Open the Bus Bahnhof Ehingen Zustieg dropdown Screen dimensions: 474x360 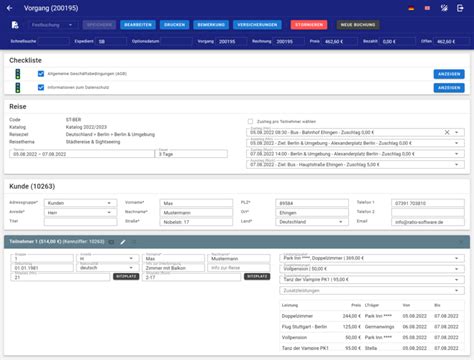(x=457, y=132)
